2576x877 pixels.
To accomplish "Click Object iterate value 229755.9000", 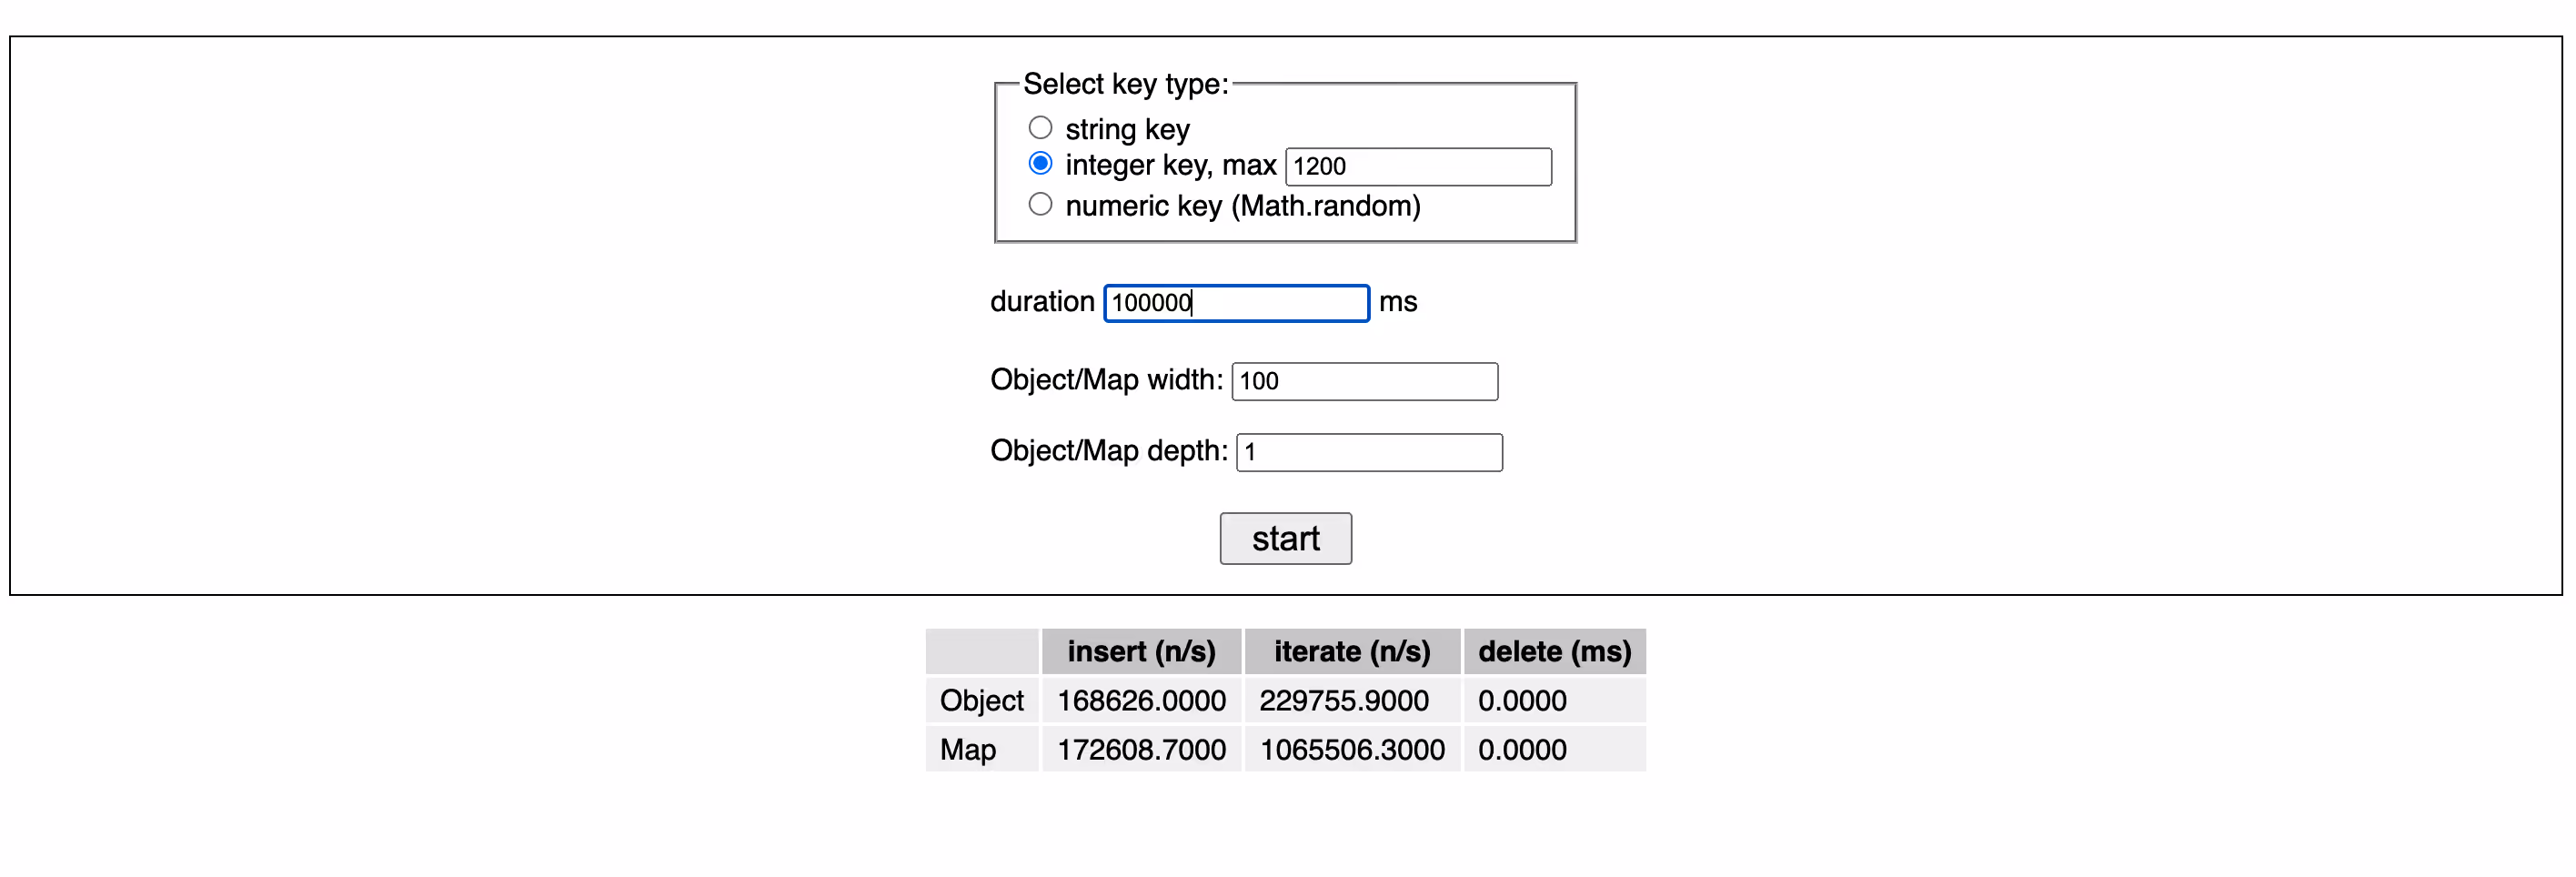I will tap(1344, 701).
